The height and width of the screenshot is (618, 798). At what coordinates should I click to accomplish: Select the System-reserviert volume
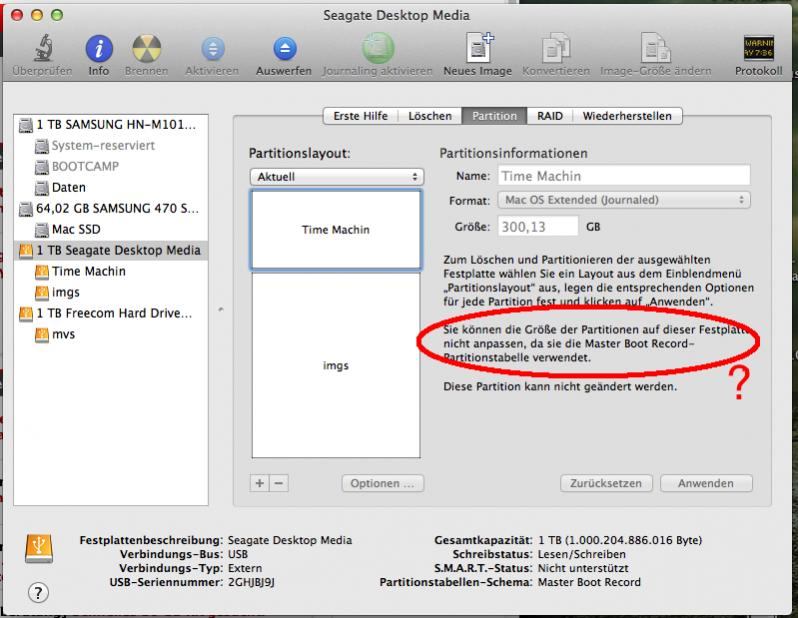point(111,146)
